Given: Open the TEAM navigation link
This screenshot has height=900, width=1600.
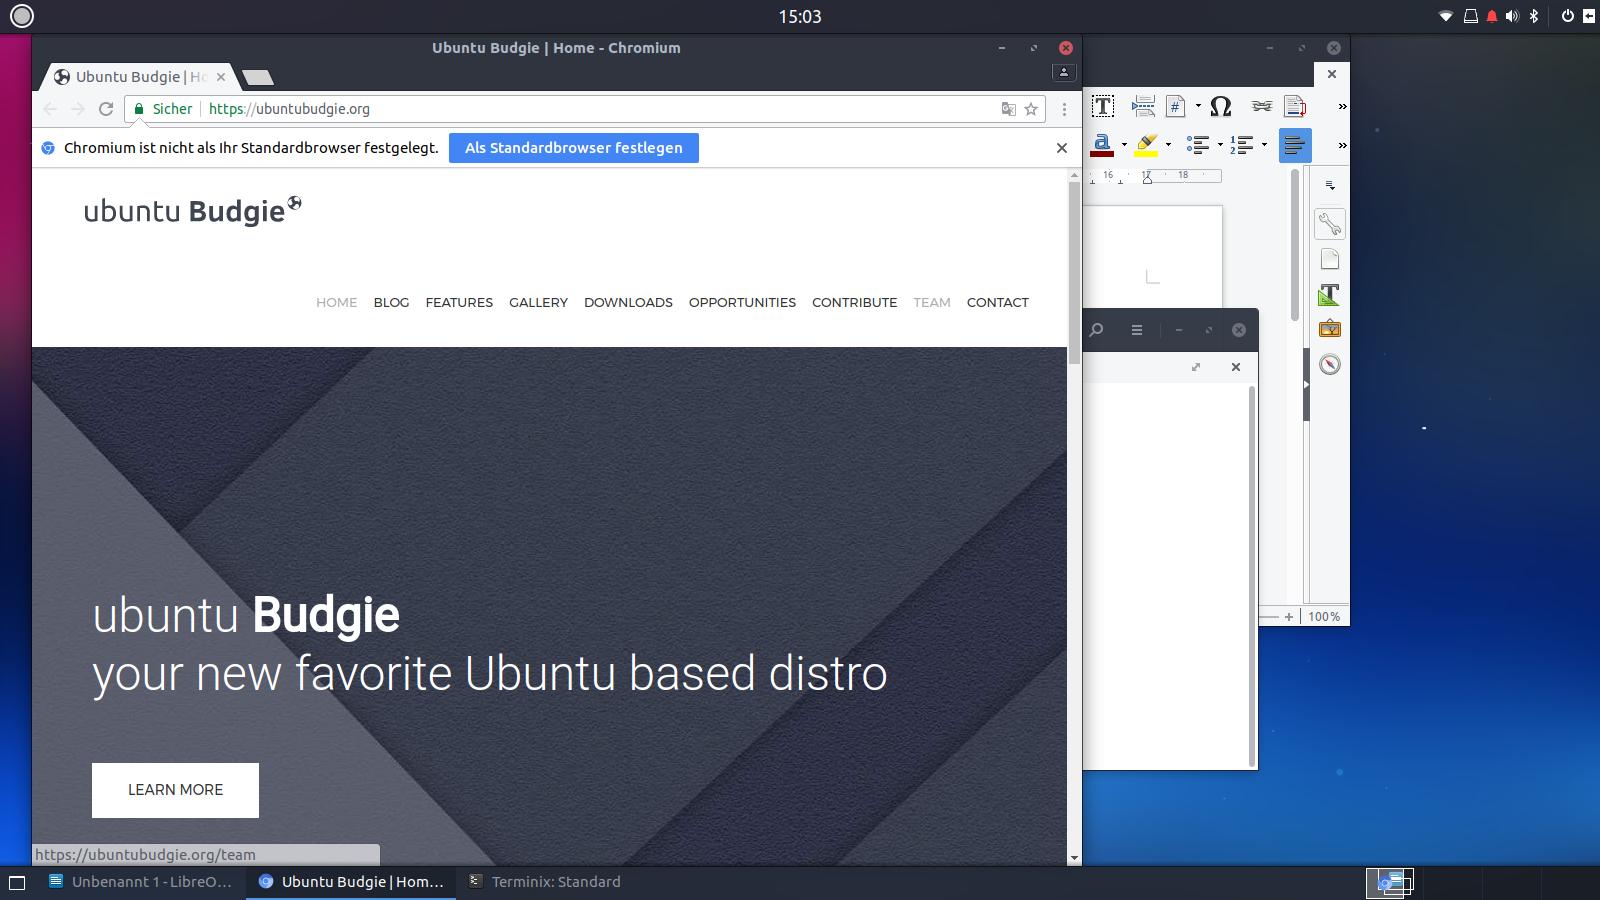Looking at the screenshot, I should click(931, 302).
